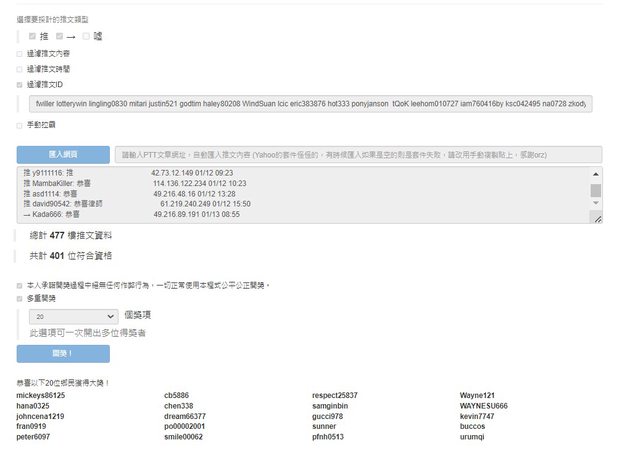
Task: Toggle the 推 push-type checkbox
Action: pos(32,36)
